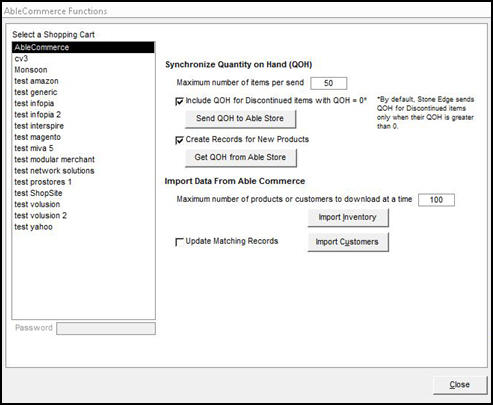
Task: Select test magento in the list
Action: click(83, 137)
